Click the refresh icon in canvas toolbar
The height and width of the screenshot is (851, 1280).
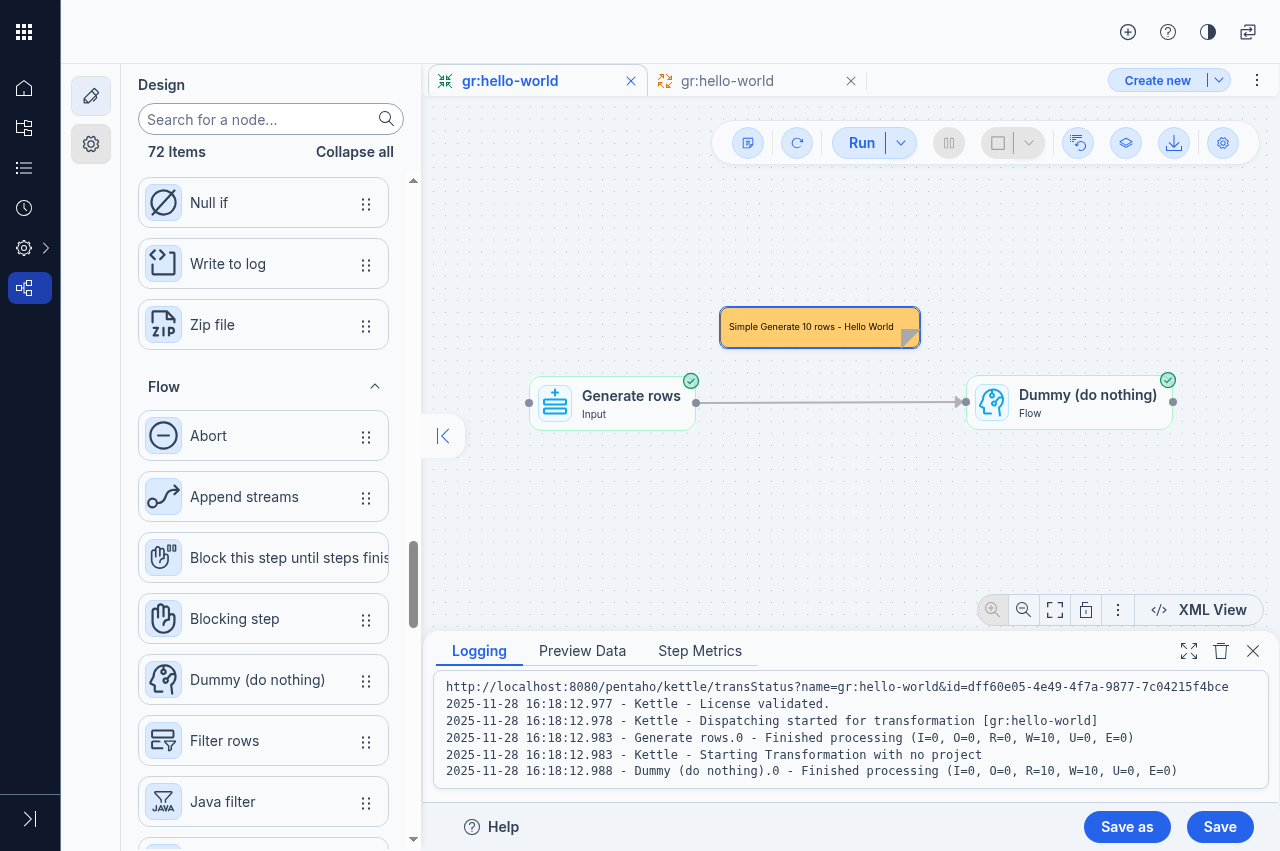pyautogui.click(x=797, y=143)
